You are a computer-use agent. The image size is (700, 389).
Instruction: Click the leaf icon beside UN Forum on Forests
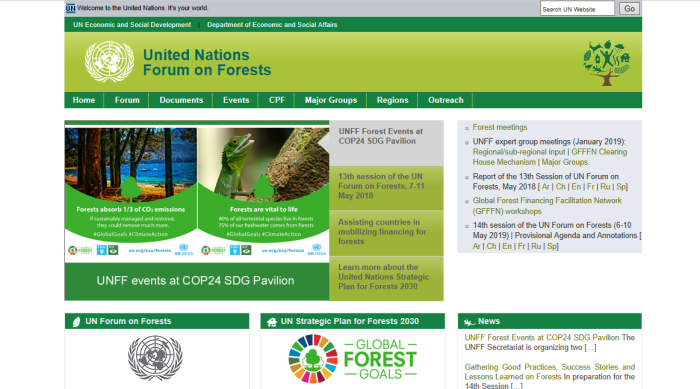tap(76, 322)
